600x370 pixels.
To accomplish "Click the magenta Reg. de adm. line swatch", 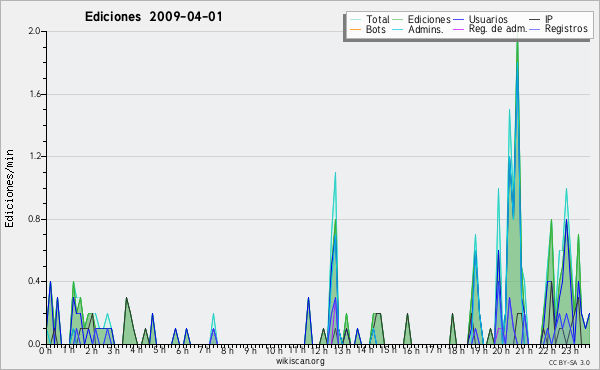I will (458, 29).
